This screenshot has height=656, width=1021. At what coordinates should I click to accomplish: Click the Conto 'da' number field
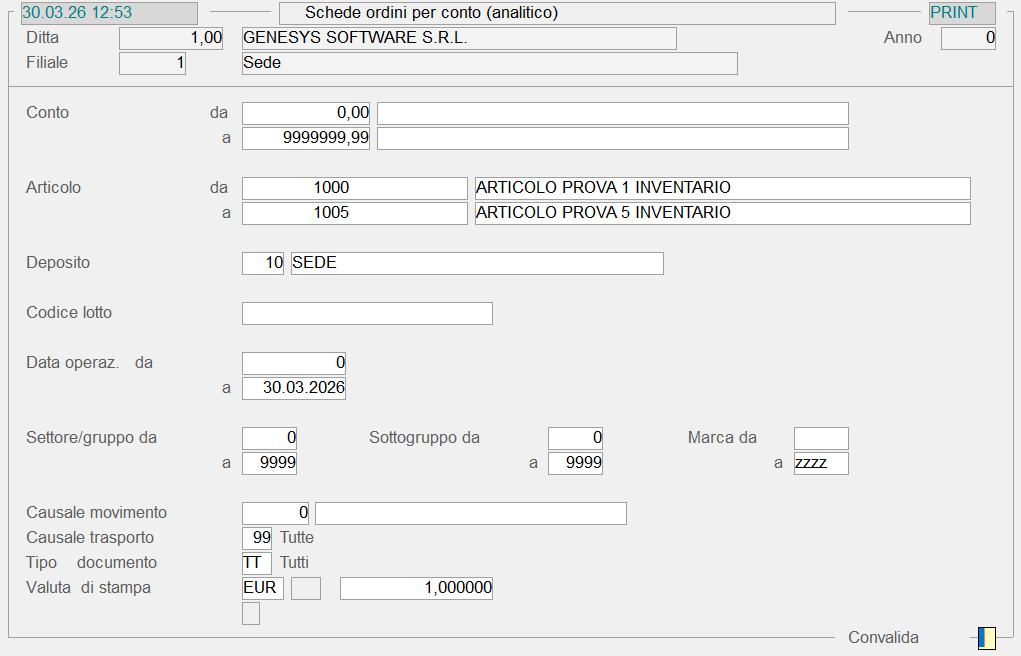pyautogui.click(x=306, y=113)
